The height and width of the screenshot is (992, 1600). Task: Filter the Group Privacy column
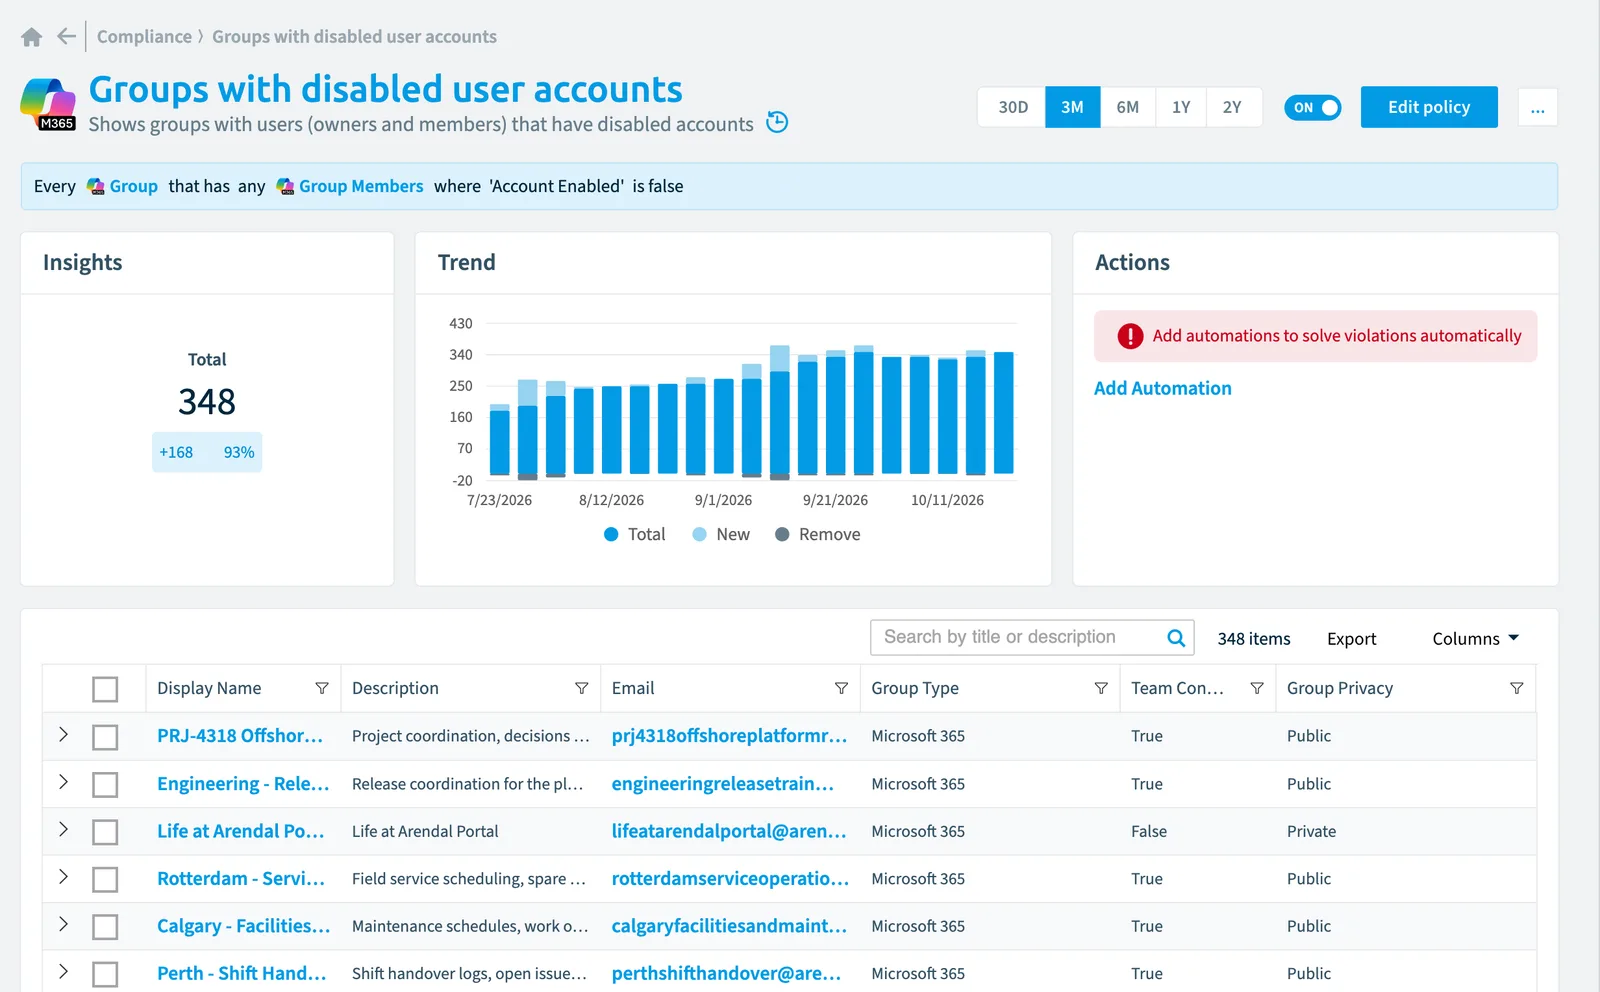pos(1516,688)
